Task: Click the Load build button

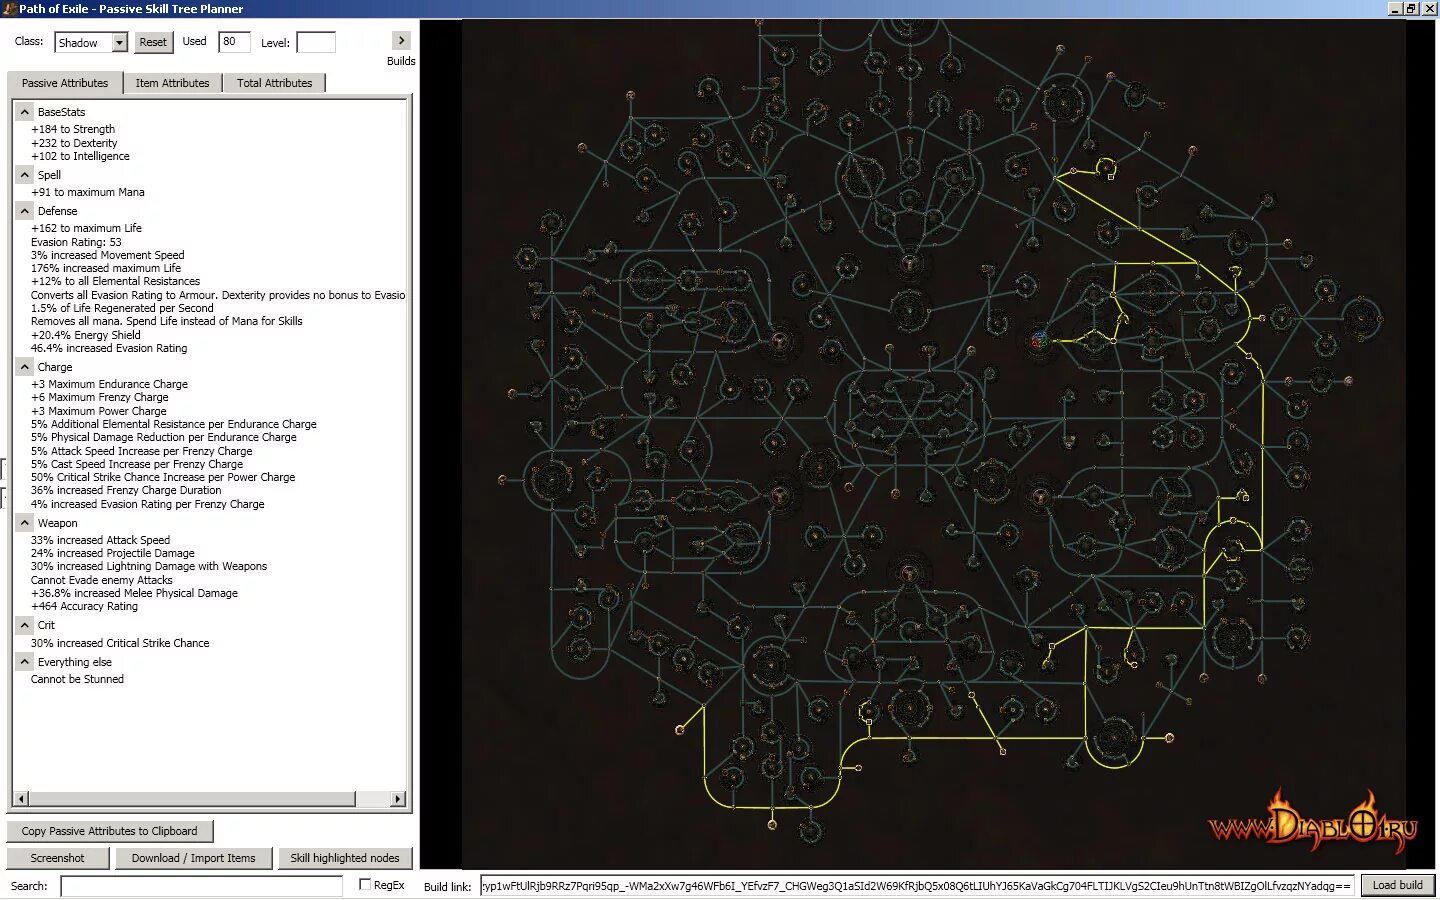Action: coord(1397,885)
